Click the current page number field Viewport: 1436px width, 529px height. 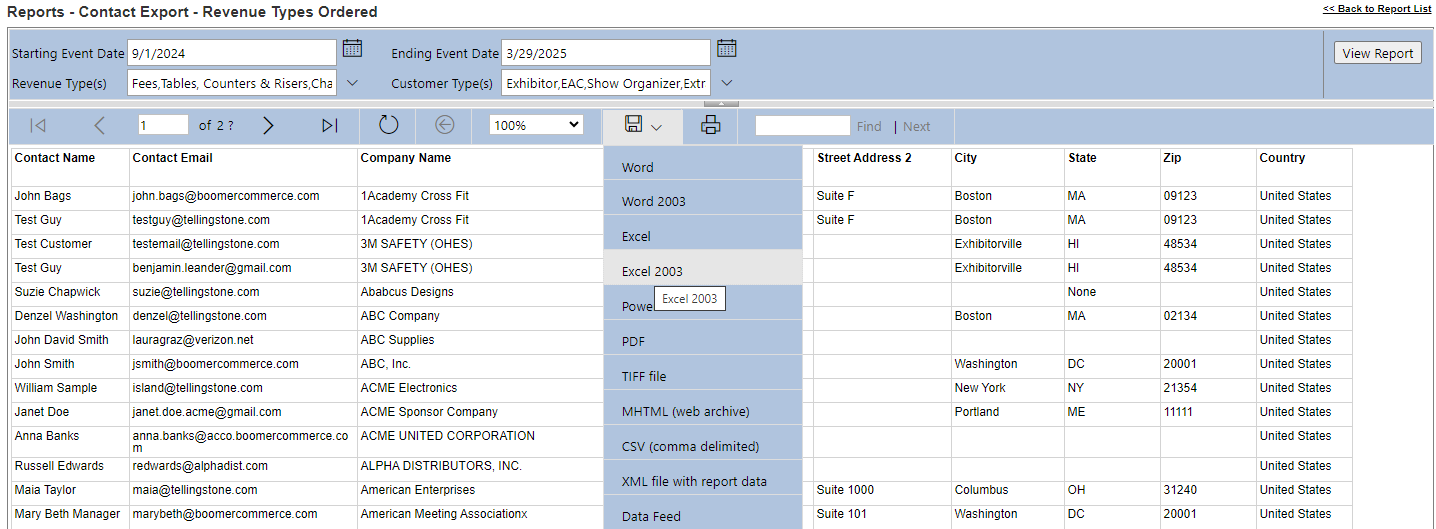pyautogui.click(x=163, y=126)
